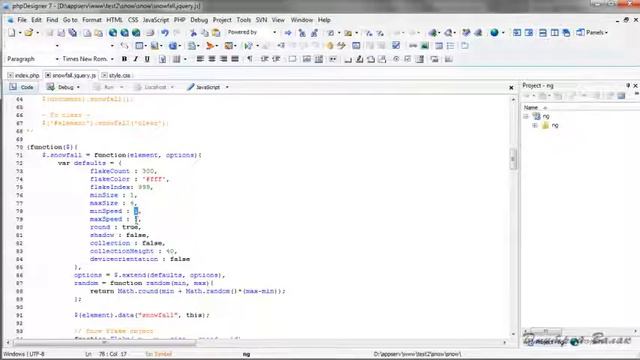The width and height of the screenshot is (640, 360).
Task: Expand the nested ng folder
Action: (x=535, y=126)
